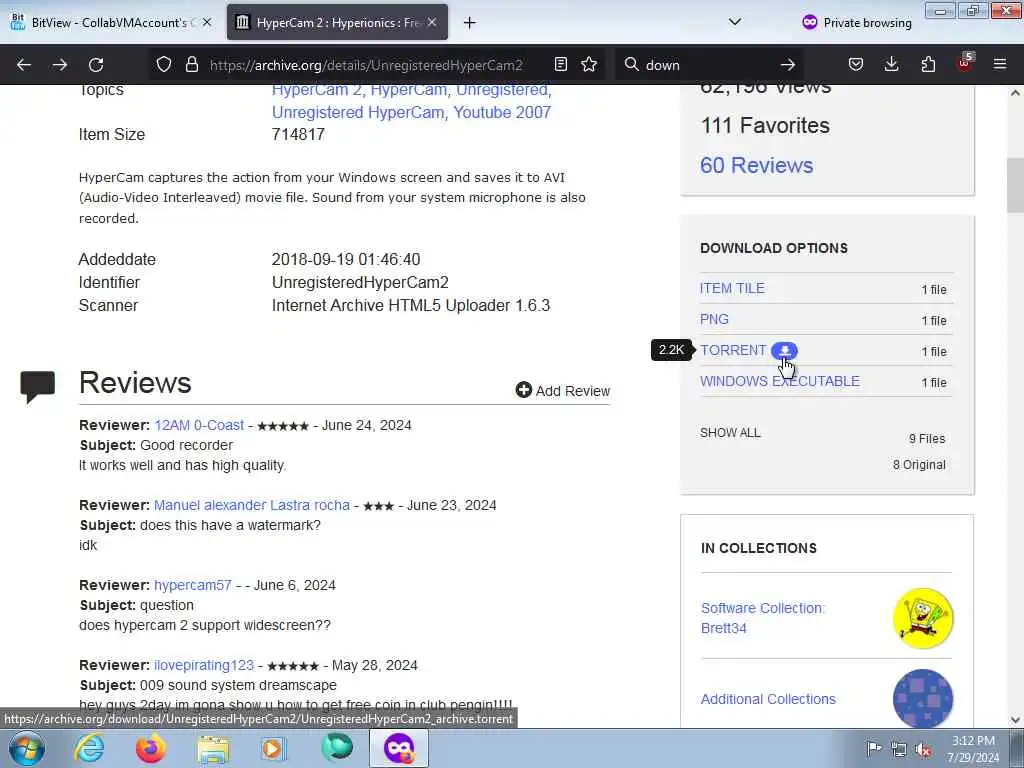
Task: Open the Firefox hamburger menu
Action: click(x=1000, y=65)
